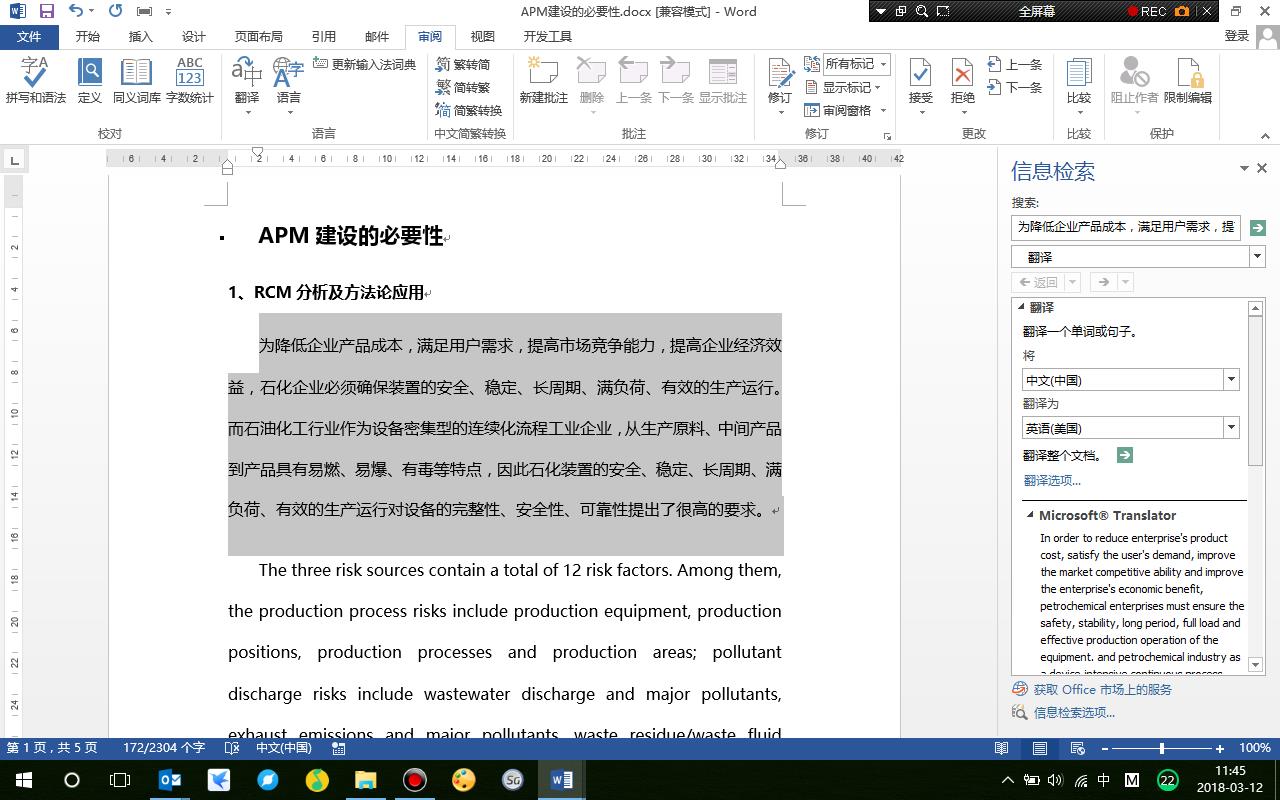Open File Explorer from the taskbar

point(365,780)
